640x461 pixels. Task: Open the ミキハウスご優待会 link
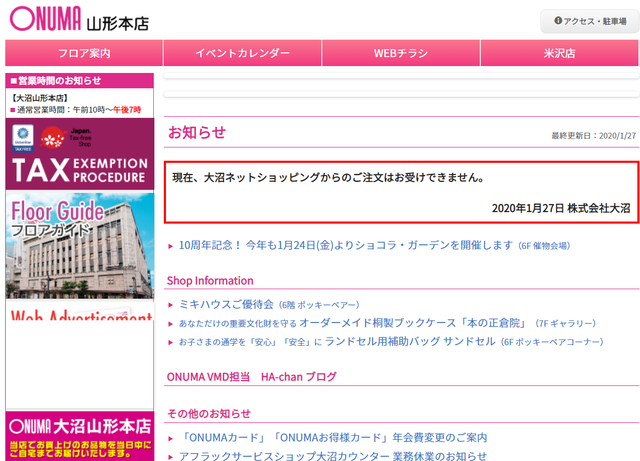pyautogui.click(x=269, y=305)
